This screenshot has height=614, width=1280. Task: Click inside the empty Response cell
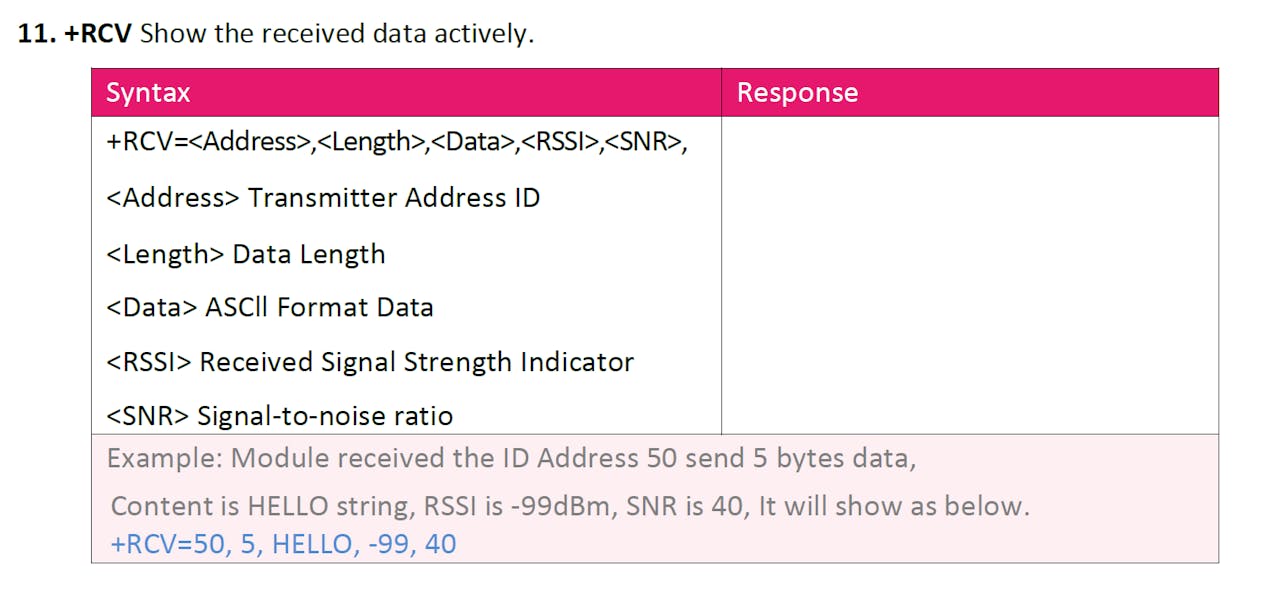[968, 275]
